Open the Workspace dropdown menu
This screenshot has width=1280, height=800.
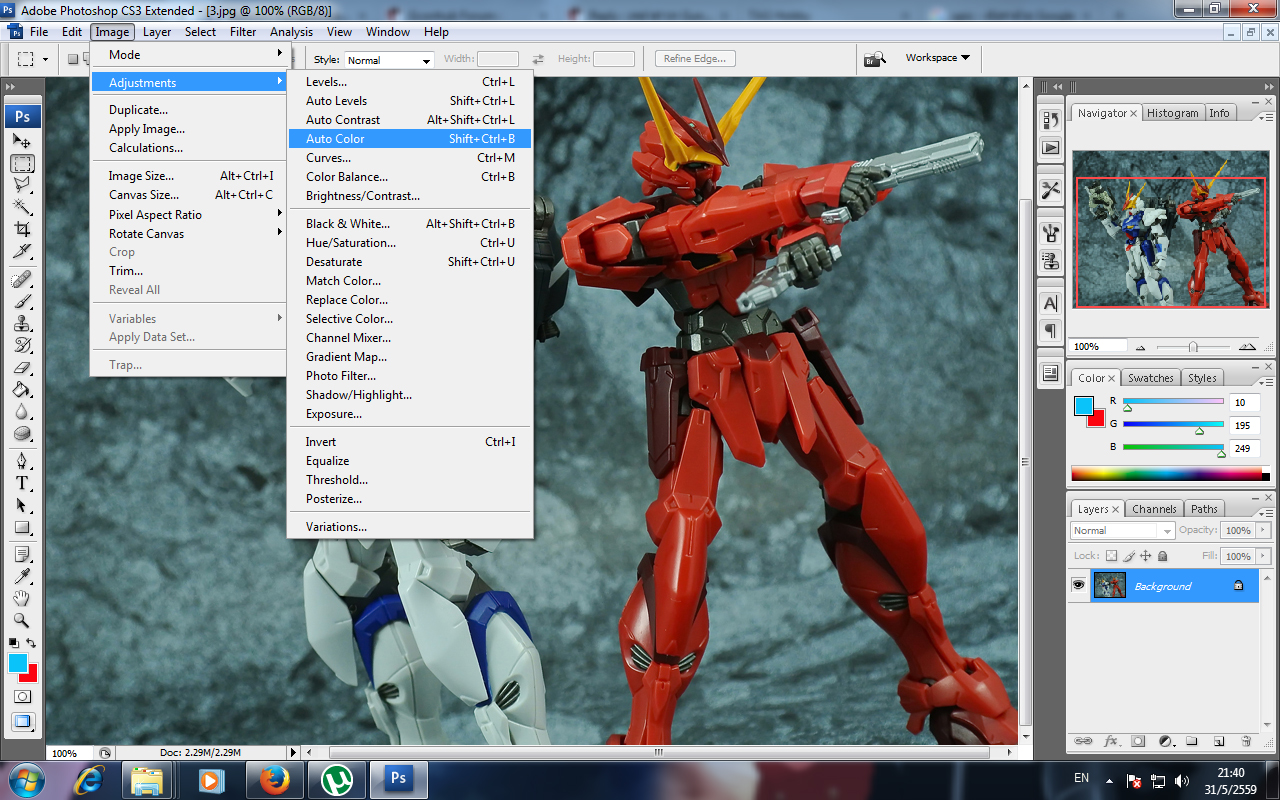pyautogui.click(x=937, y=58)
